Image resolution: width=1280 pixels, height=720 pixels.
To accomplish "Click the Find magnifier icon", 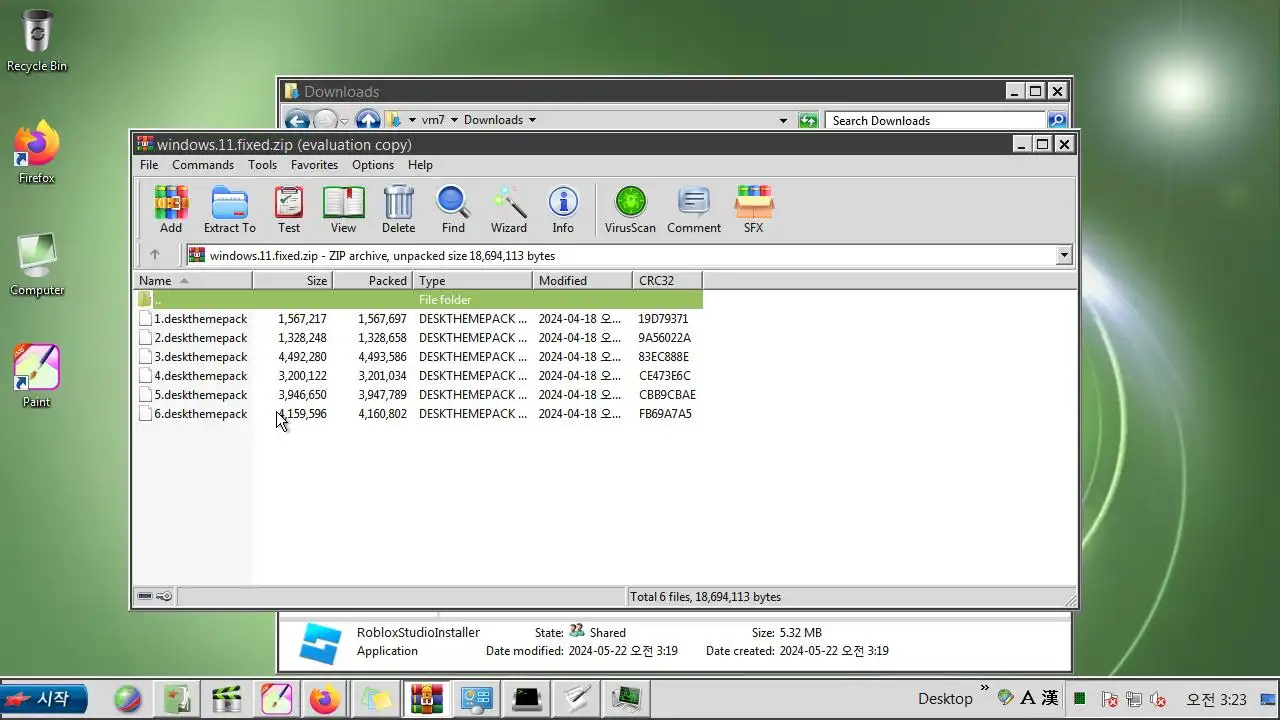I will 453,210.
